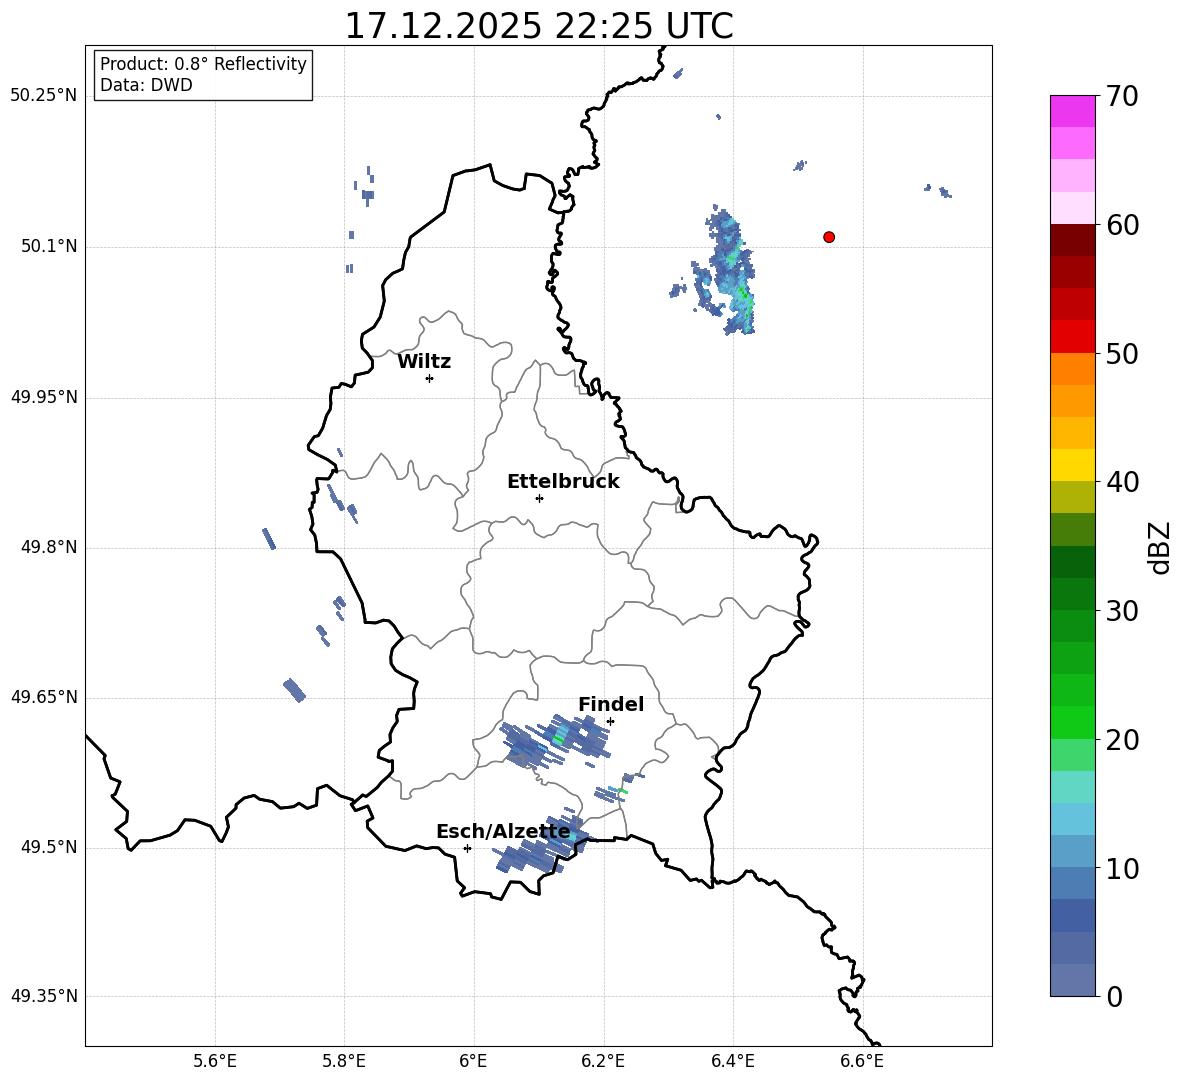The width and height of the screenshot is (1184, 1081).
Task: Click the bright green band at 20
Action: click(1073, 722)
